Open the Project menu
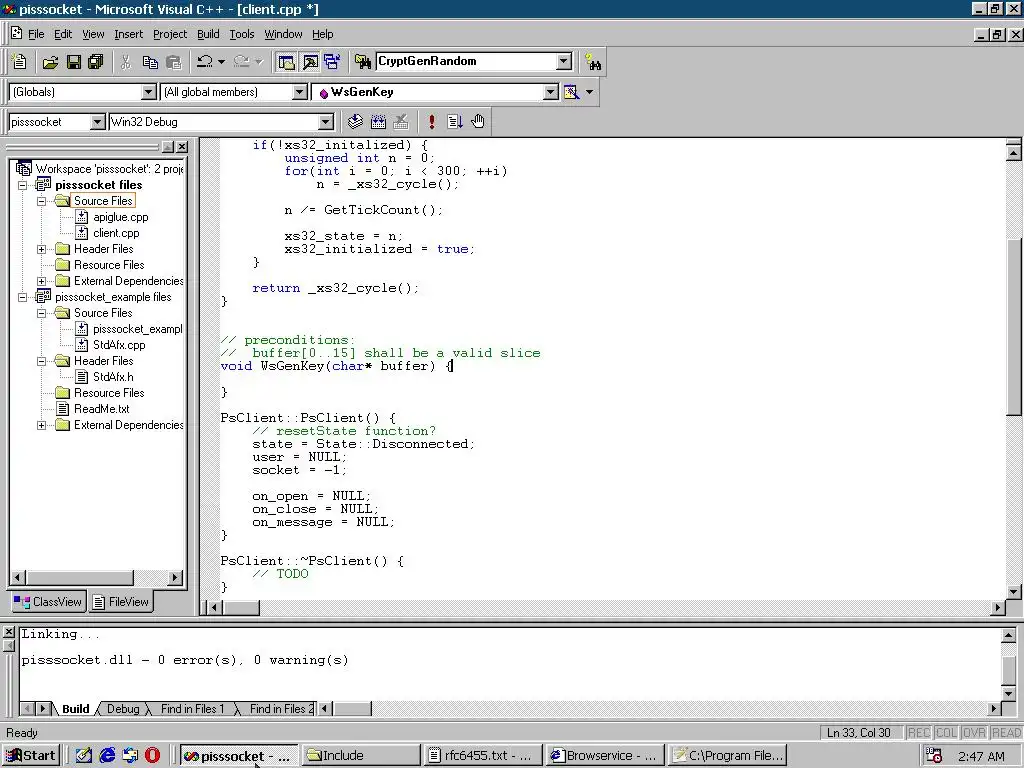This screenshot has height=768, width=1024. [170, 34]
